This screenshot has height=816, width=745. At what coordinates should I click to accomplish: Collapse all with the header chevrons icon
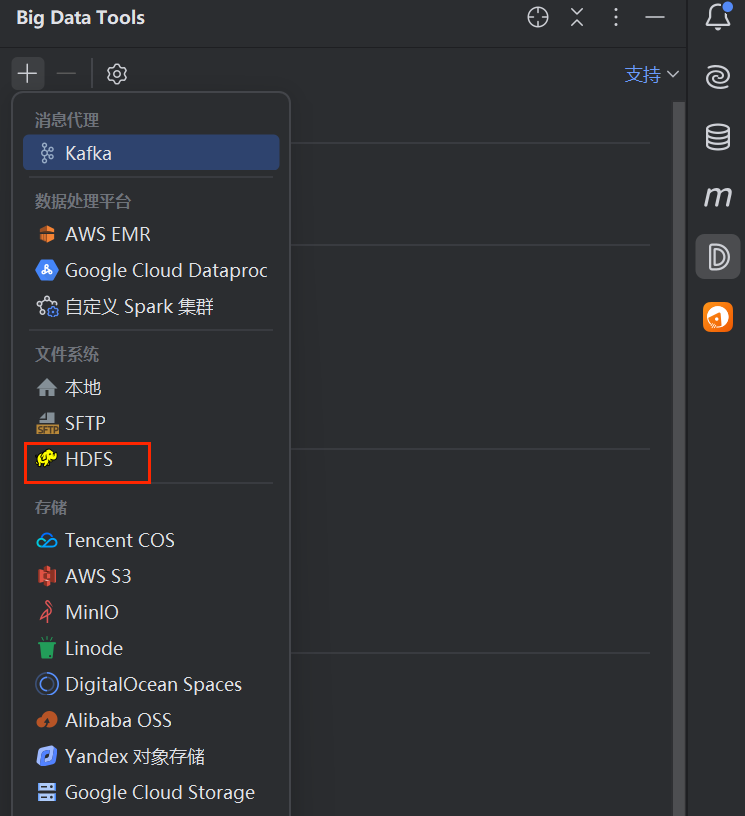tap(577, 18)
